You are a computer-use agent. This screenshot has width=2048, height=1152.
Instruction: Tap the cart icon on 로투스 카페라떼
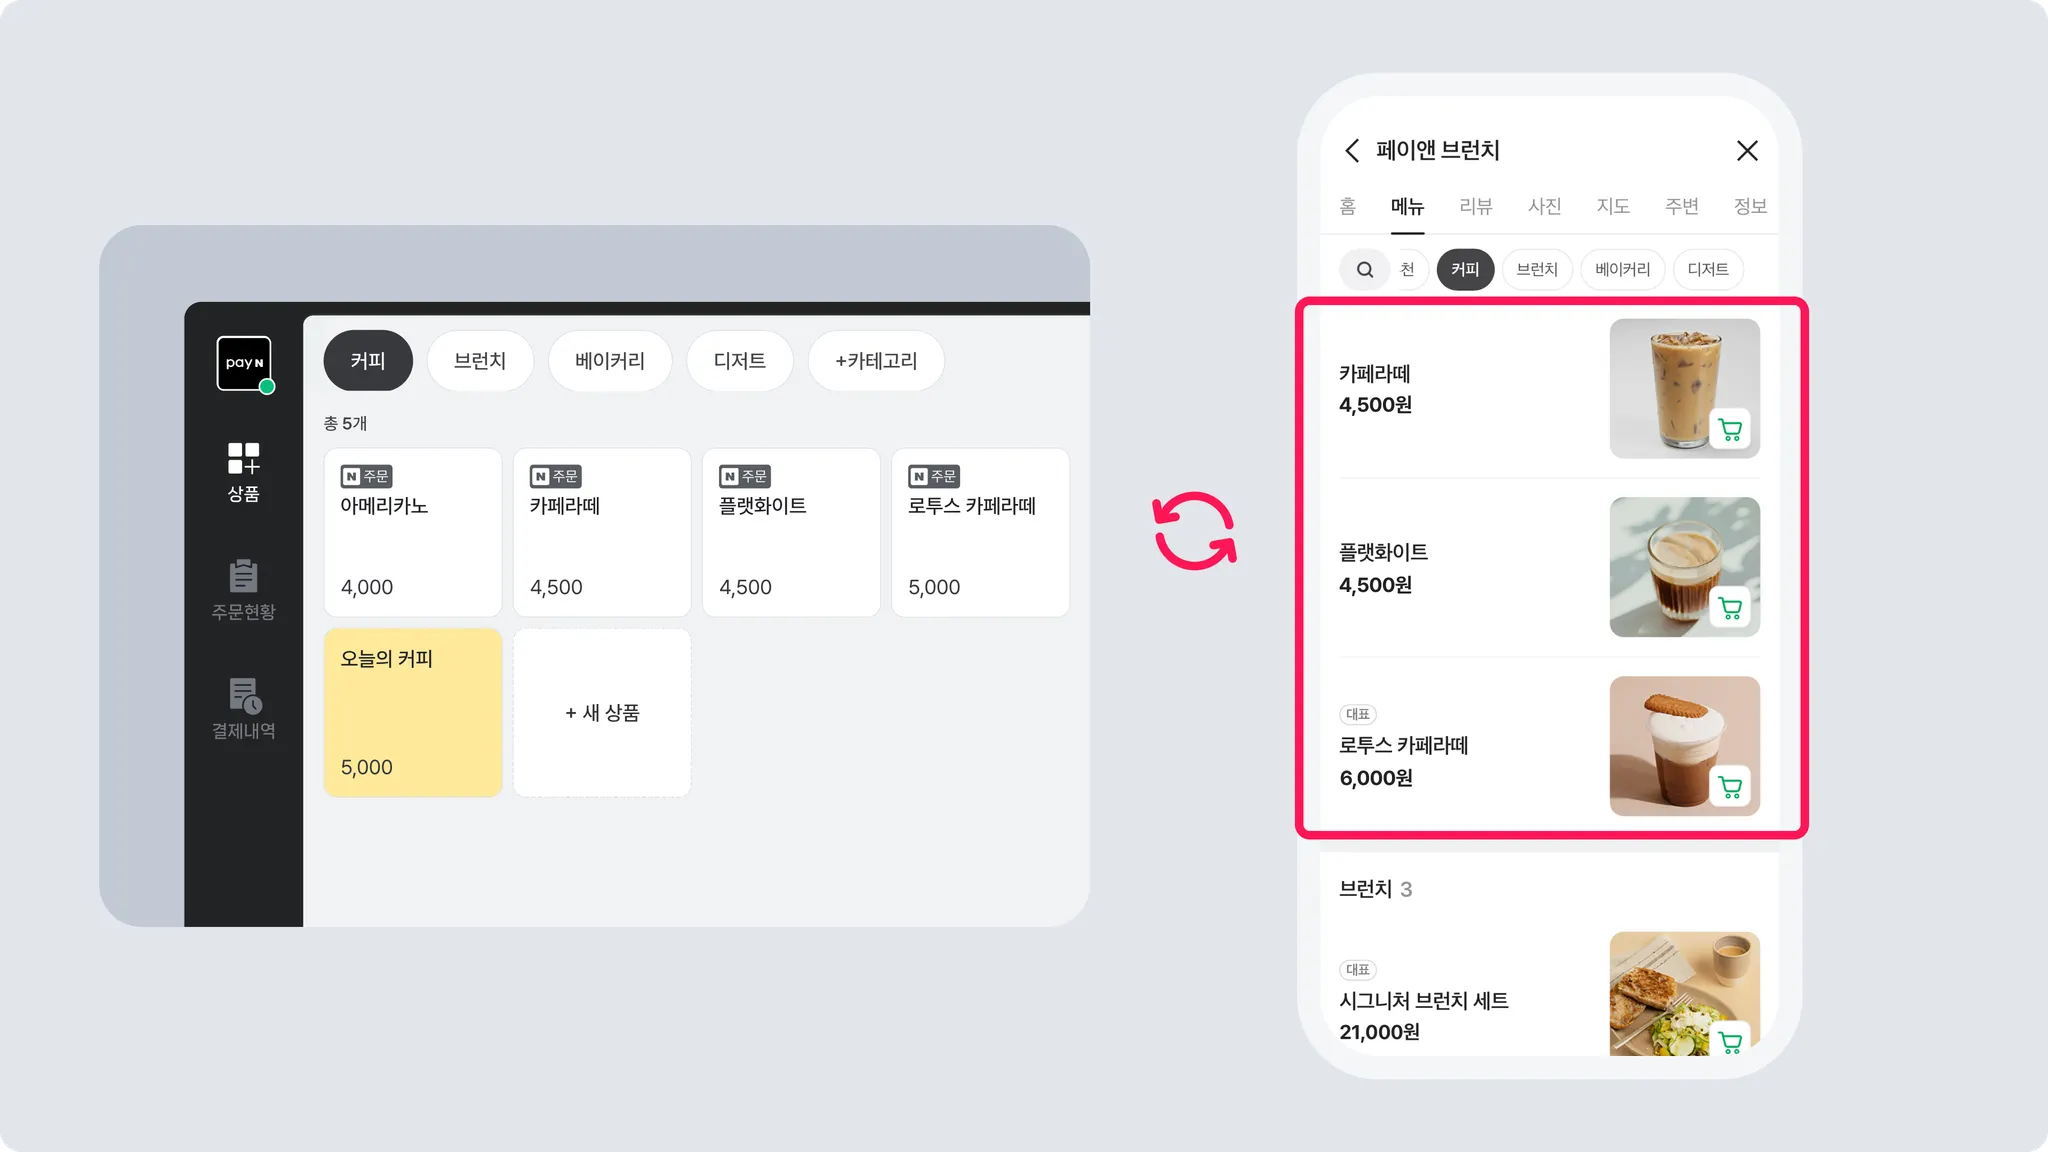1729,787
